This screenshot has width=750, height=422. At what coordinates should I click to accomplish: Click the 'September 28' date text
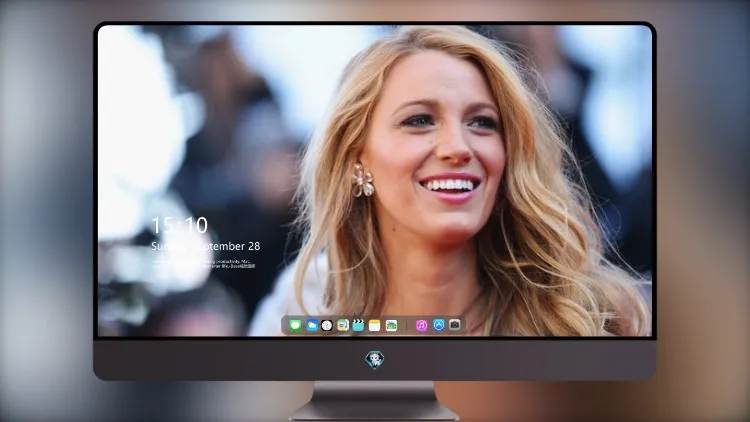tap(227, 246)
